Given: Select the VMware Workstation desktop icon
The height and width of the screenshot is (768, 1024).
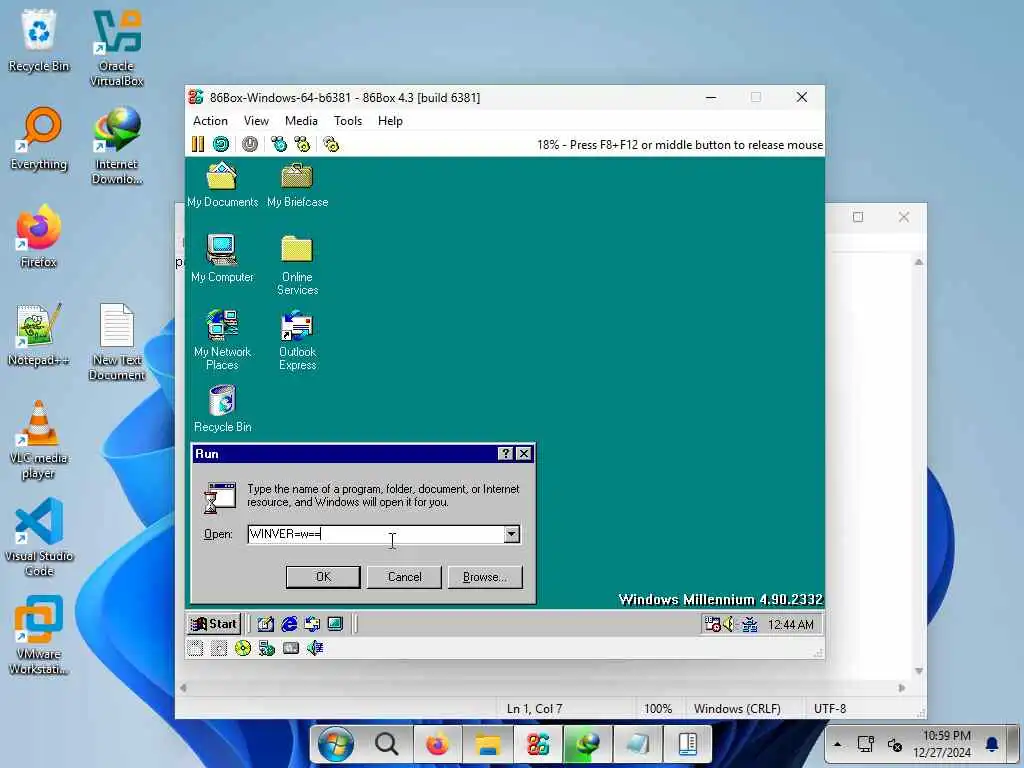Looking at the screenshot, I should (x=39, y=635).
